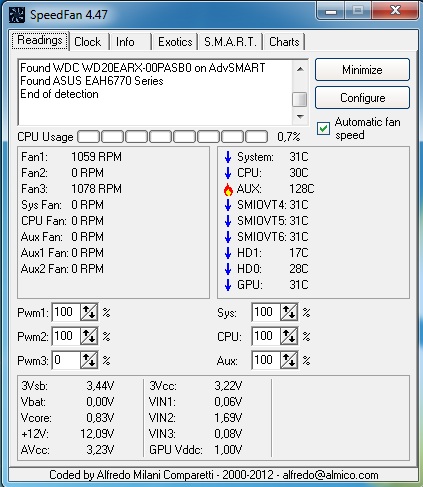Open the S.M.A.R.T. tab
The width and height of the screenshot is (423, 487).
(x=230, y=42)
